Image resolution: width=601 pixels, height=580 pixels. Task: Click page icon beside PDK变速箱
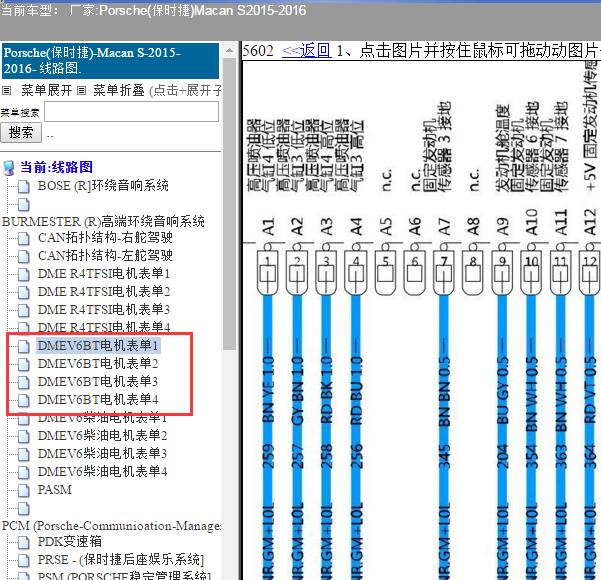[x=24, y=542]
